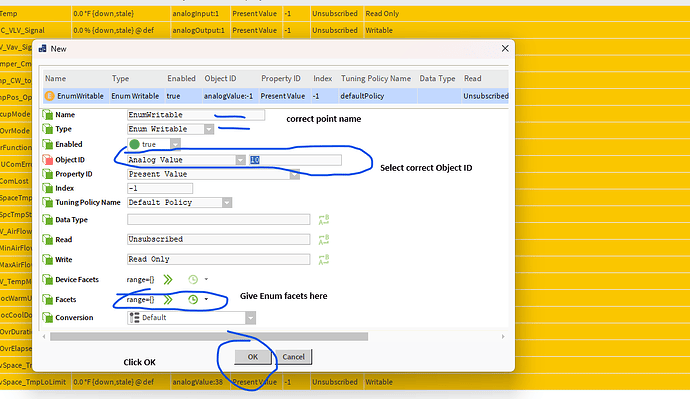Click the New dialog title icon
The height and width of the screenshot is (399, 690).
(42, 49)
